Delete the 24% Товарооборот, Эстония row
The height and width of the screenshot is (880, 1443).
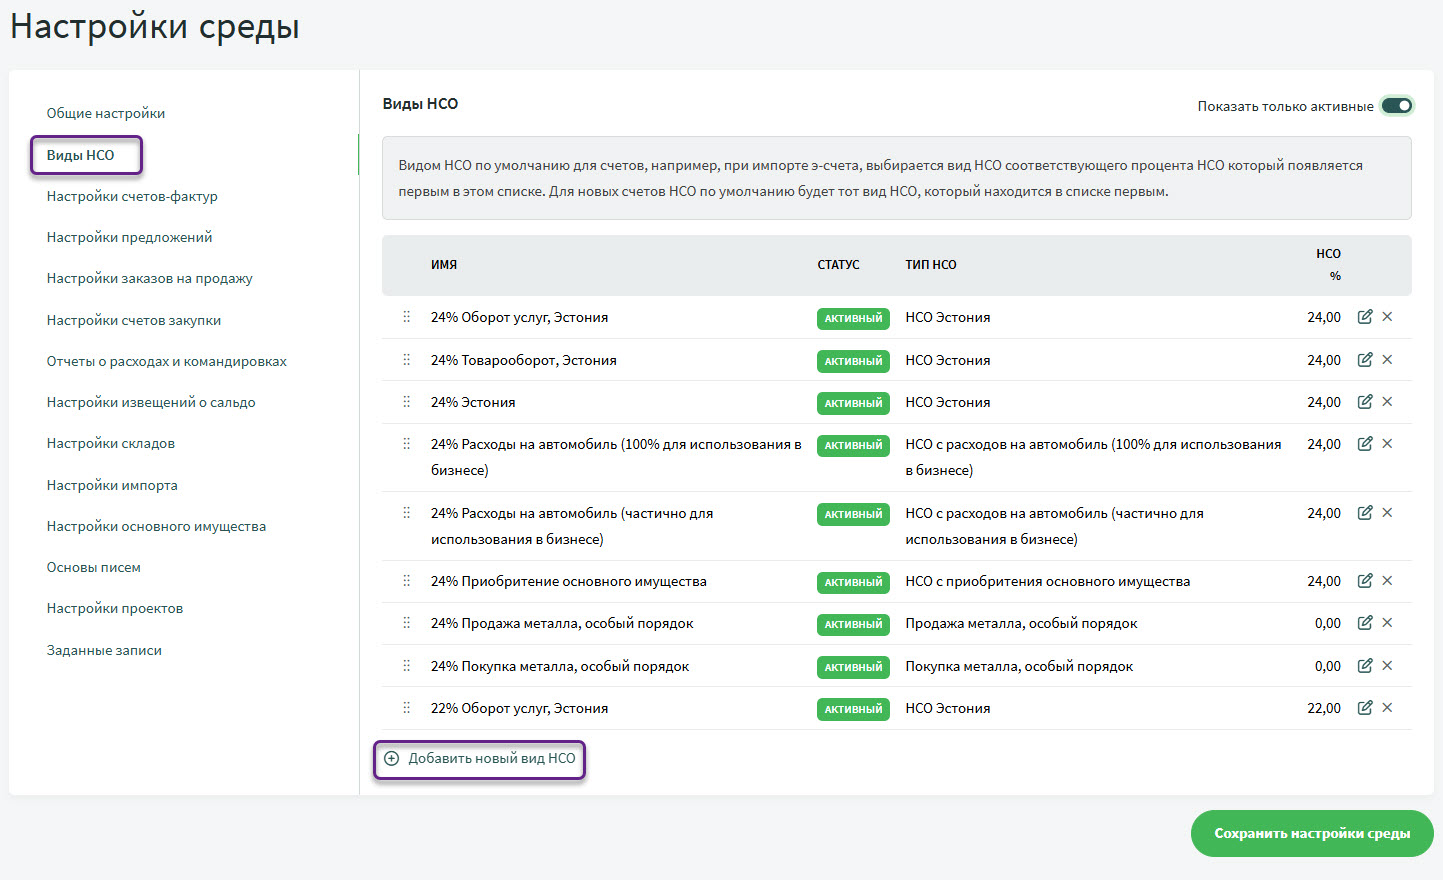1387,360
